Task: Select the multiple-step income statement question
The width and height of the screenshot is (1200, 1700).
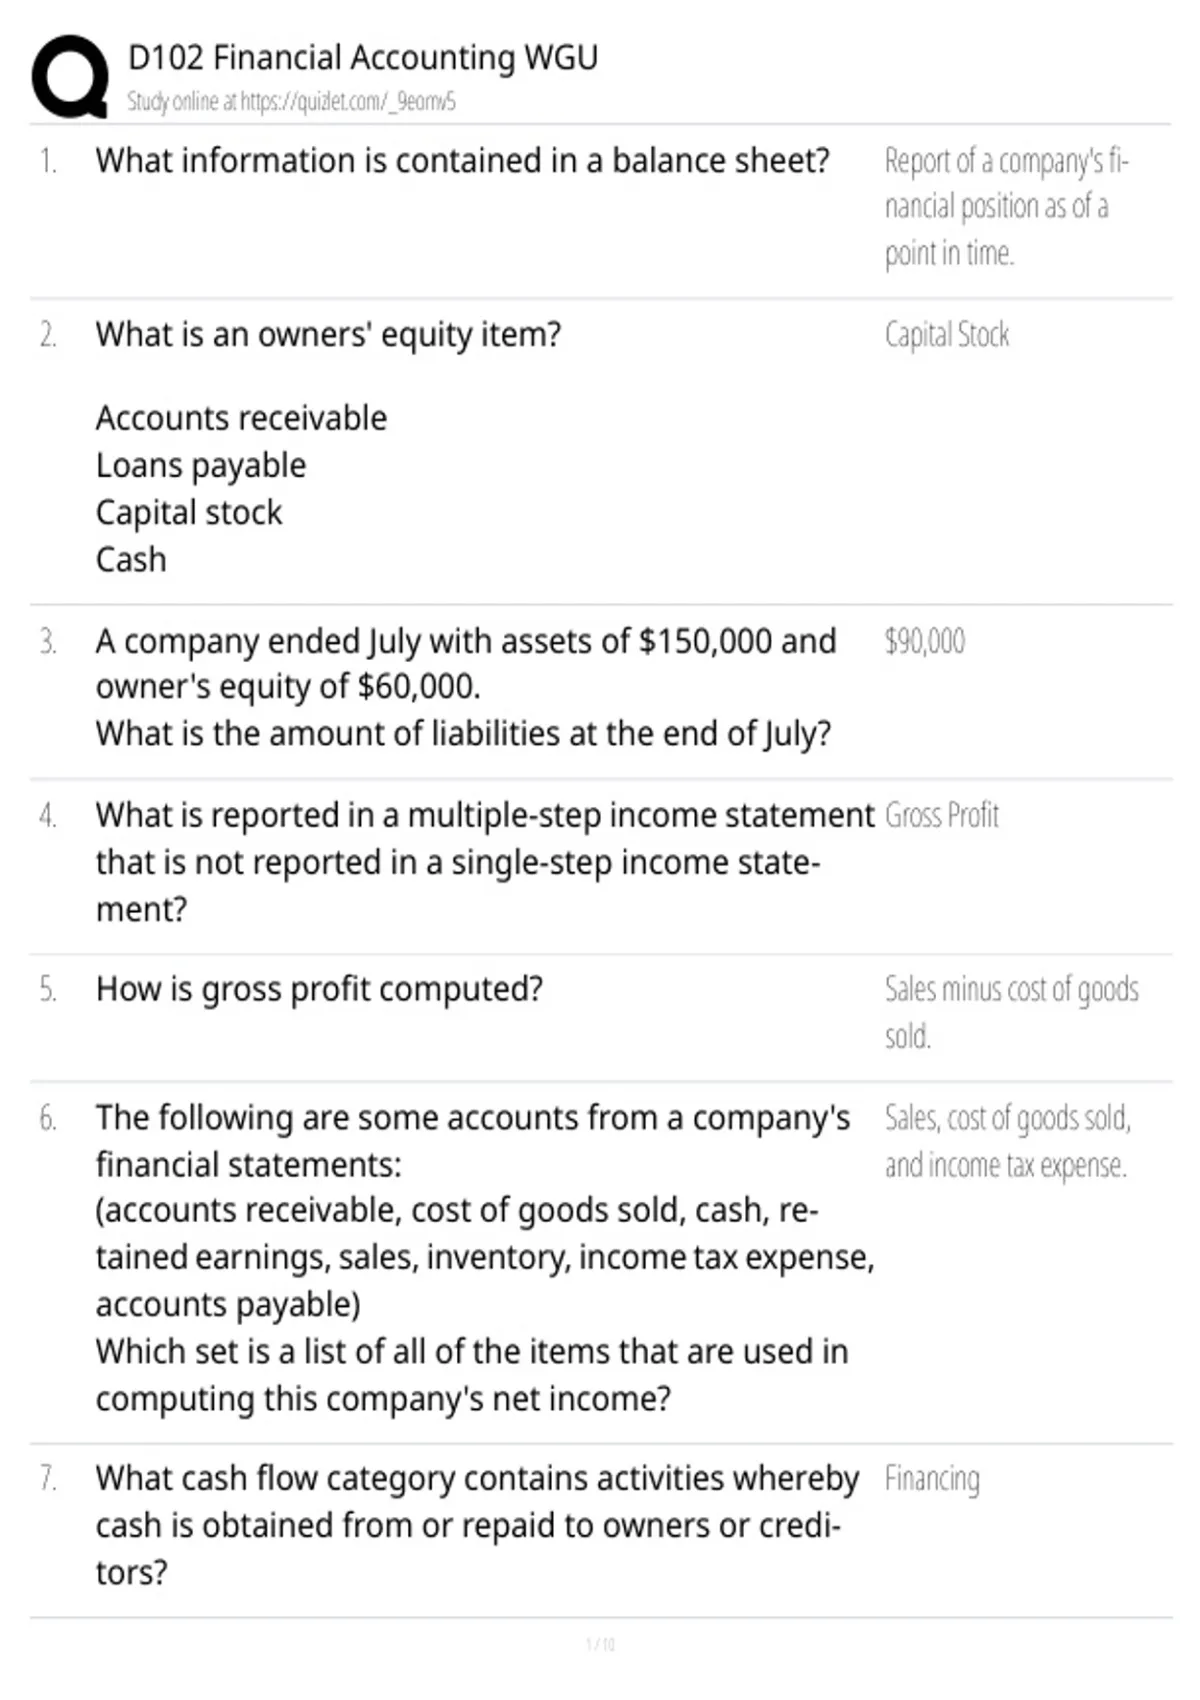Action: click(x=485, y=862)
